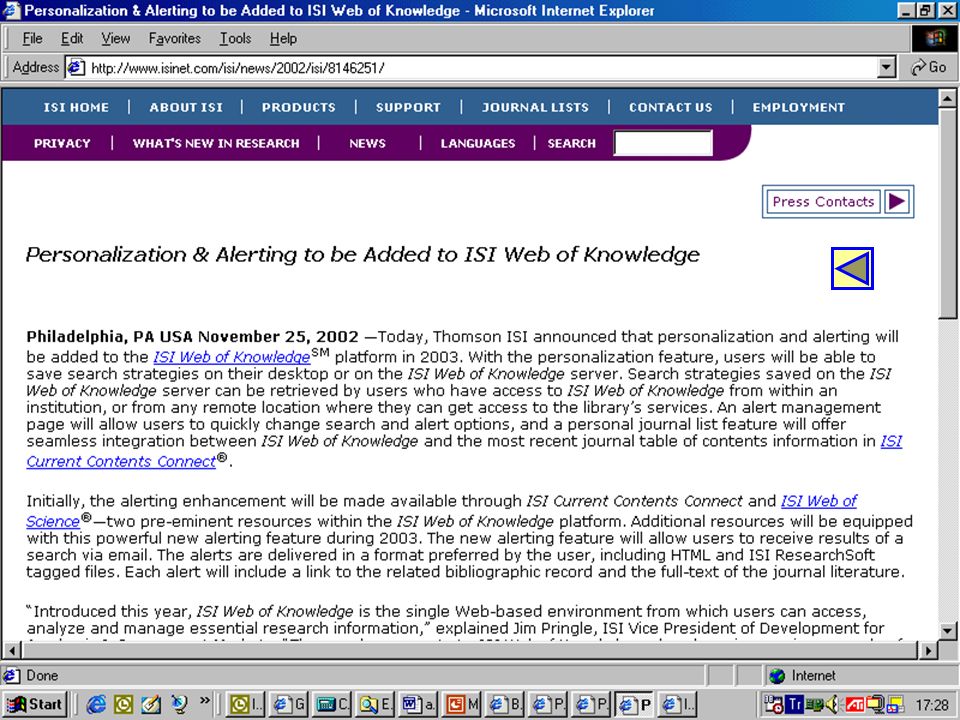The height and width of the screenshot is (720, 960).
Task: Follow the ISI Current Contents Connect link
Action: point(121,461)
